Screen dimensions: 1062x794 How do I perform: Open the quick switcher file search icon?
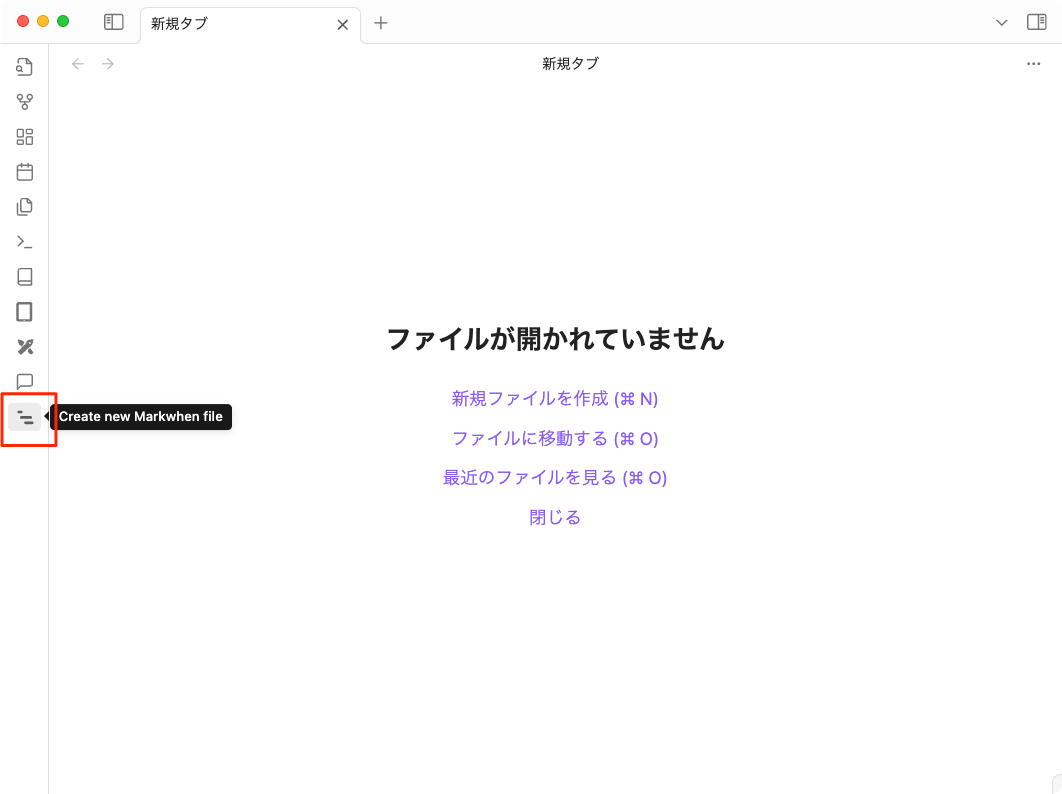[x=24, y=66]
